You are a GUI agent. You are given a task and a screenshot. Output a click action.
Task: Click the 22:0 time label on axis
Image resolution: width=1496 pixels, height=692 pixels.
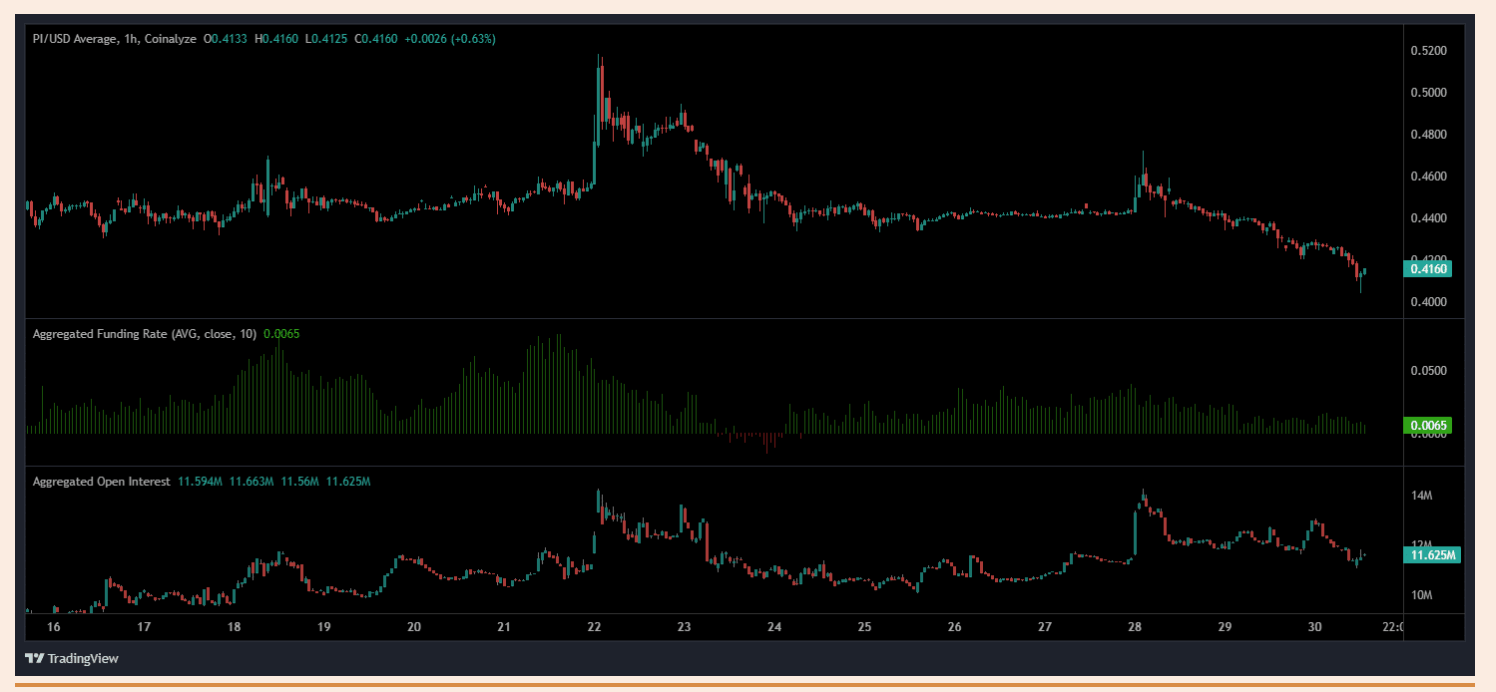click(x=1393, y=627)
